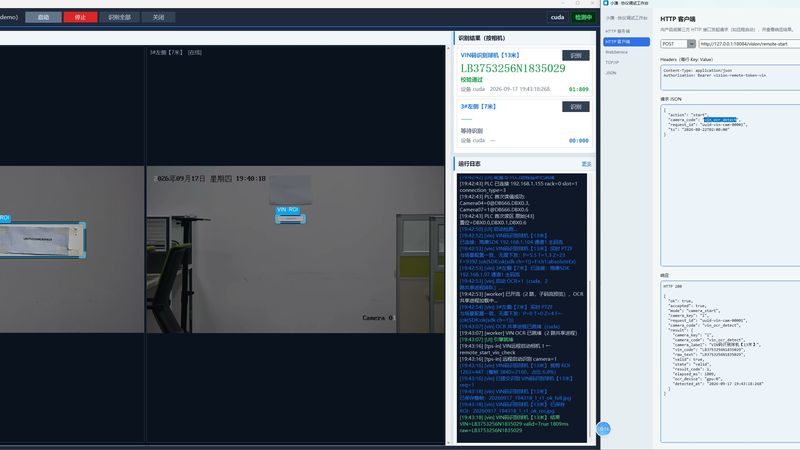Click the ROI-boxed paper label in left feed
Image resolution: width=800 pixels, height=450 pixels.
click(x=42, y=240)
